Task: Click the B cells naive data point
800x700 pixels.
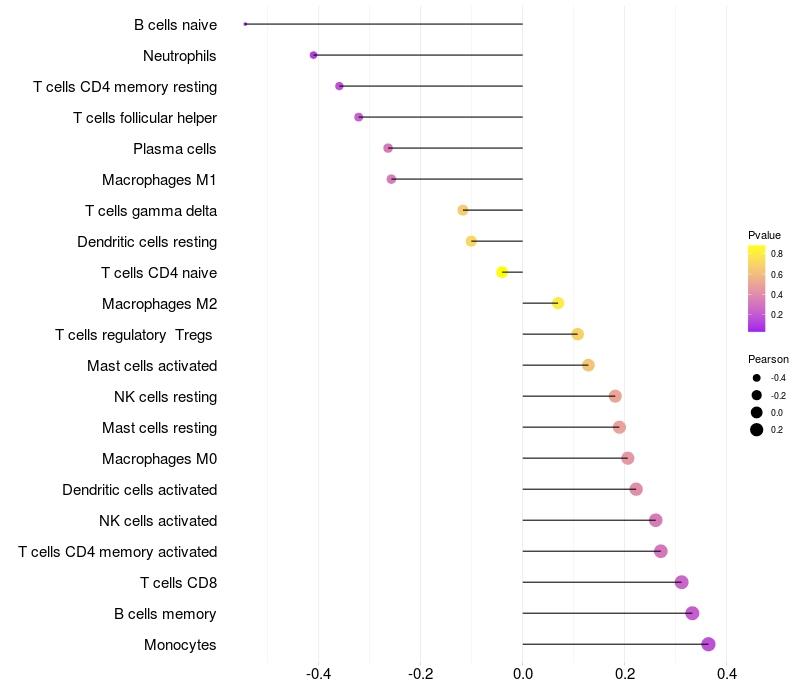Action: click(x=245, y=24)
